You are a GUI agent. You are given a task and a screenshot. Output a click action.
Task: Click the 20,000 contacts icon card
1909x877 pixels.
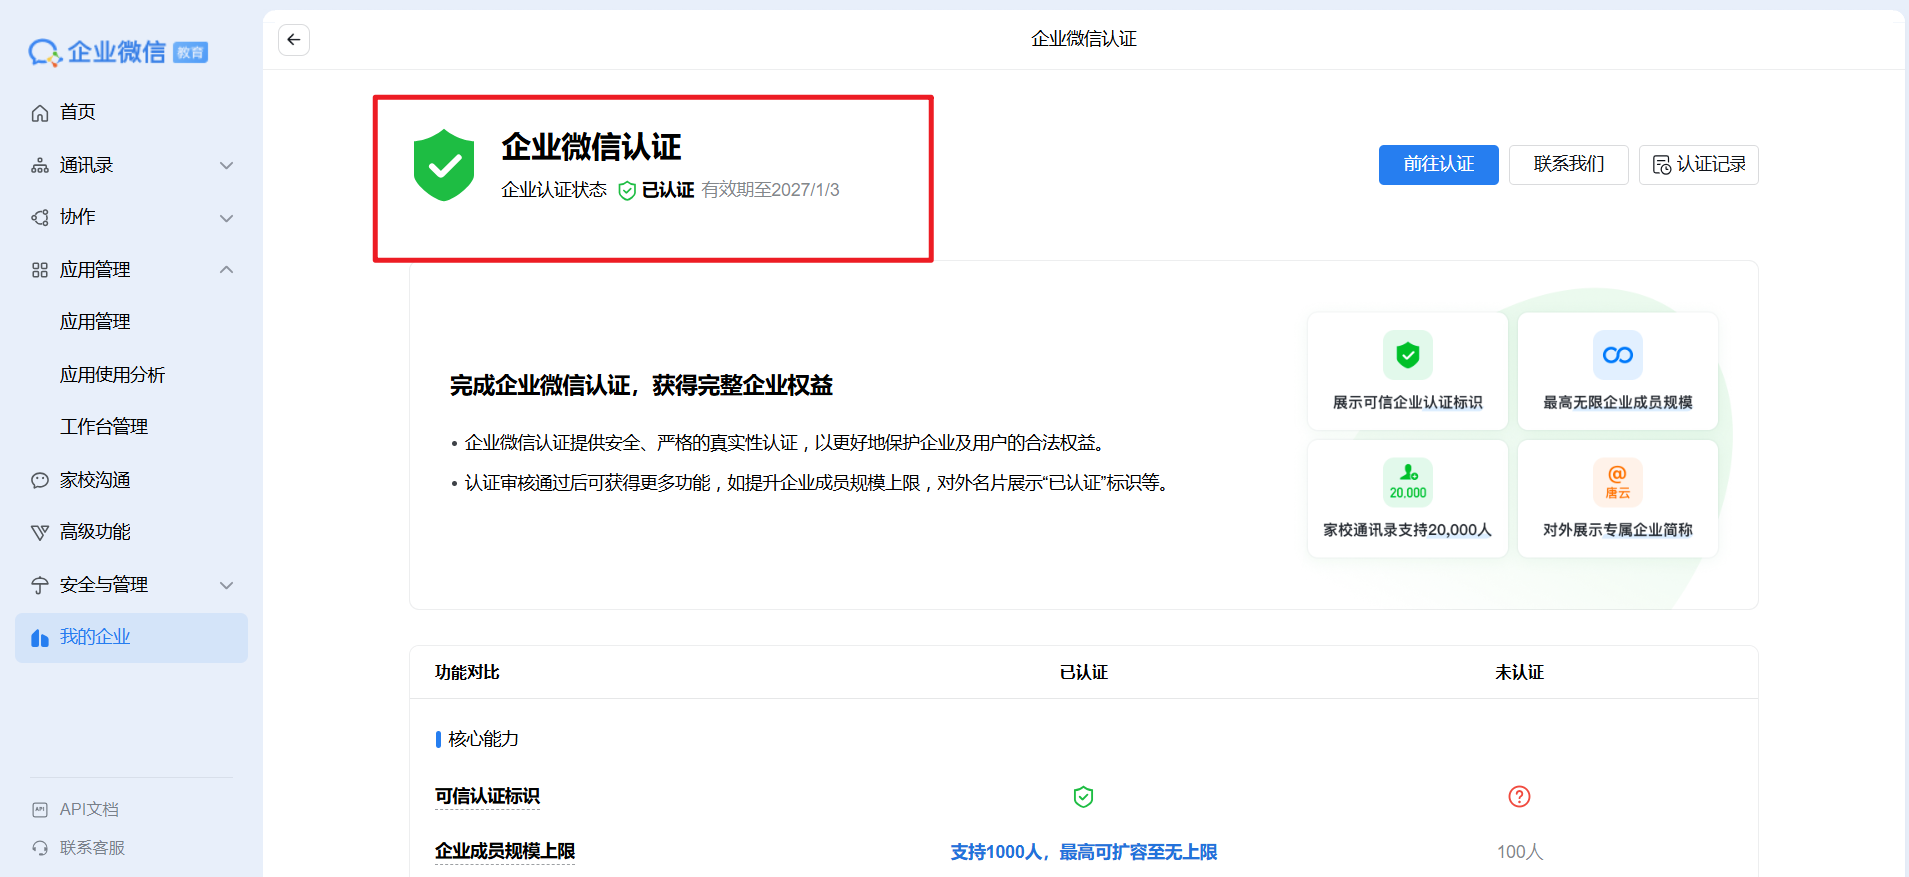[1408, 482]
